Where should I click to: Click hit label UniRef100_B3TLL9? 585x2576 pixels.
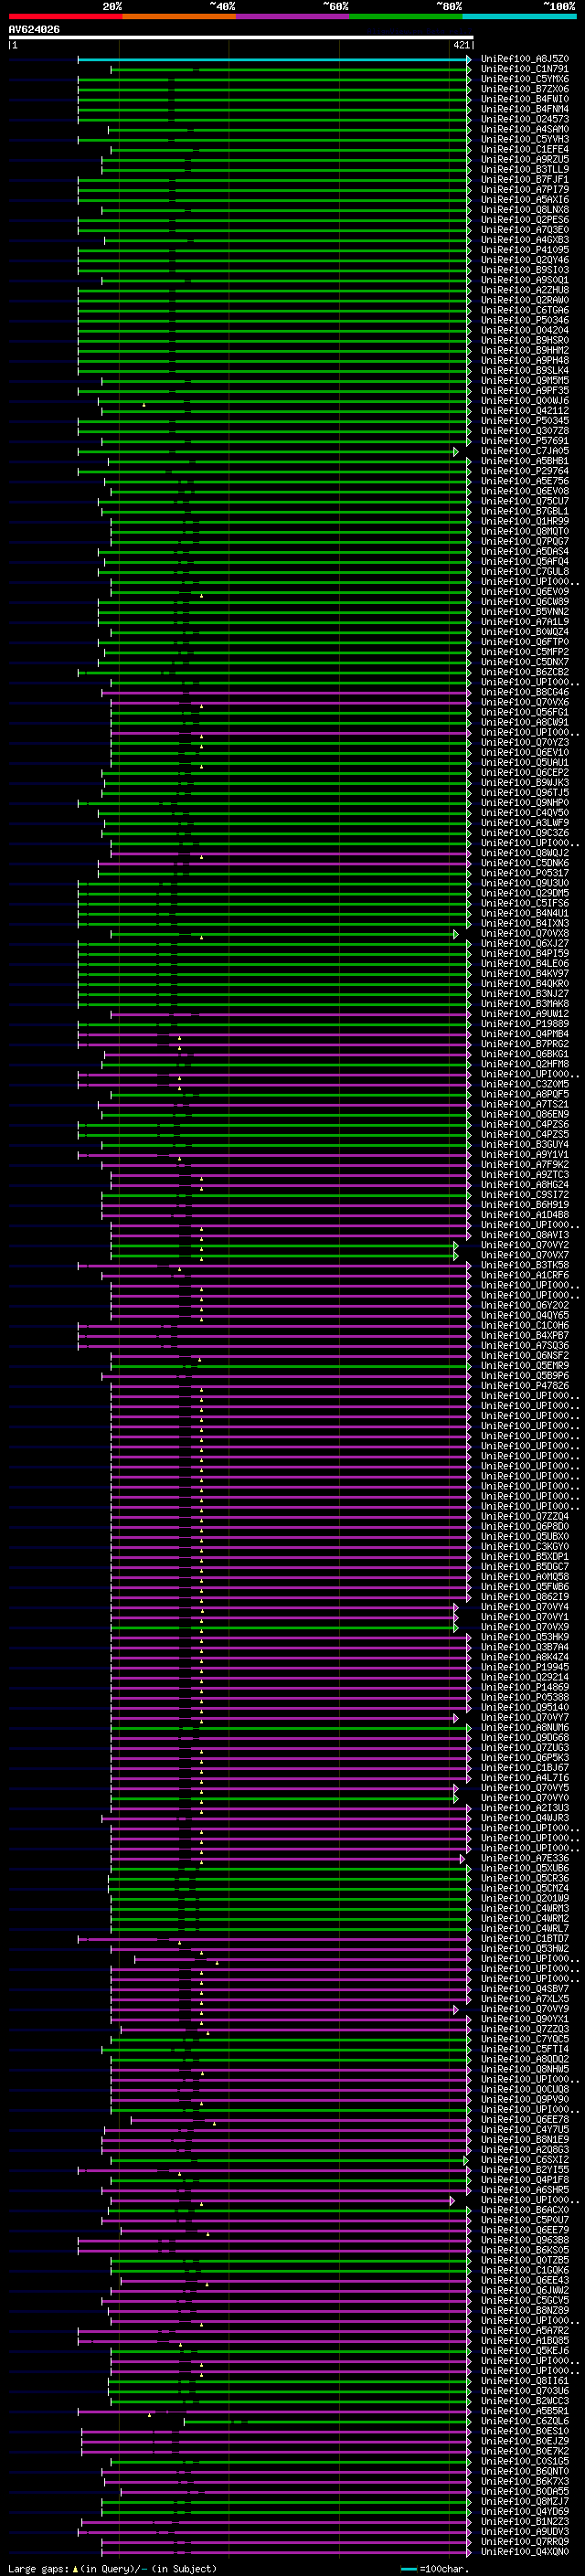click(525, 169)
